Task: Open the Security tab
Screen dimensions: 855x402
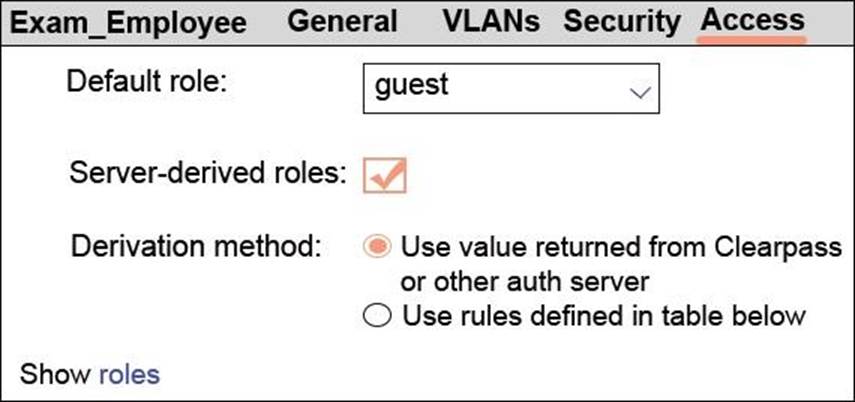Action: click(622, 21)
